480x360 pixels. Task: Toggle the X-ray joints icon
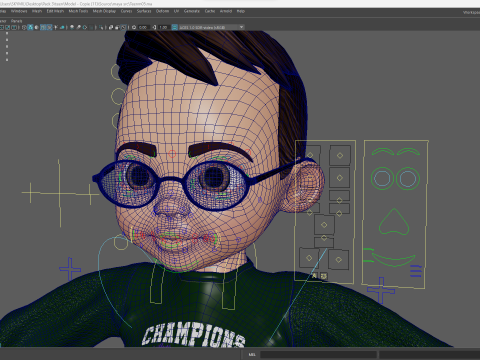[124, 27]
